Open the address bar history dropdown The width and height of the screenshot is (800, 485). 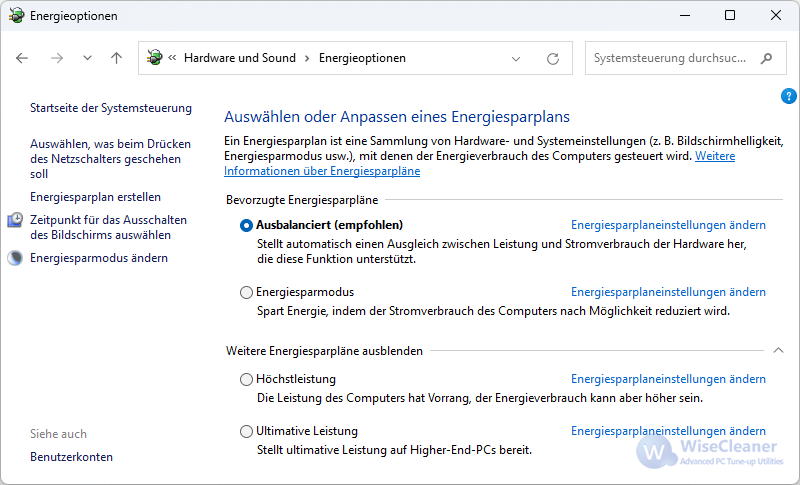pyautogui.click(x=516, y=59)
